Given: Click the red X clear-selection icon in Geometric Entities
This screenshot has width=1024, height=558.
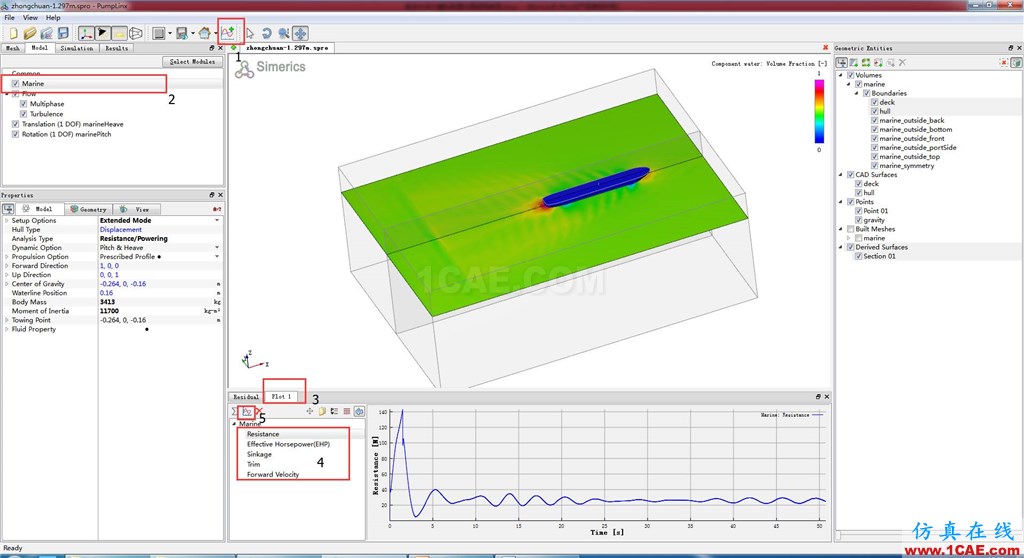Looking at the screenshot, I should click(x=1004, y=62).
